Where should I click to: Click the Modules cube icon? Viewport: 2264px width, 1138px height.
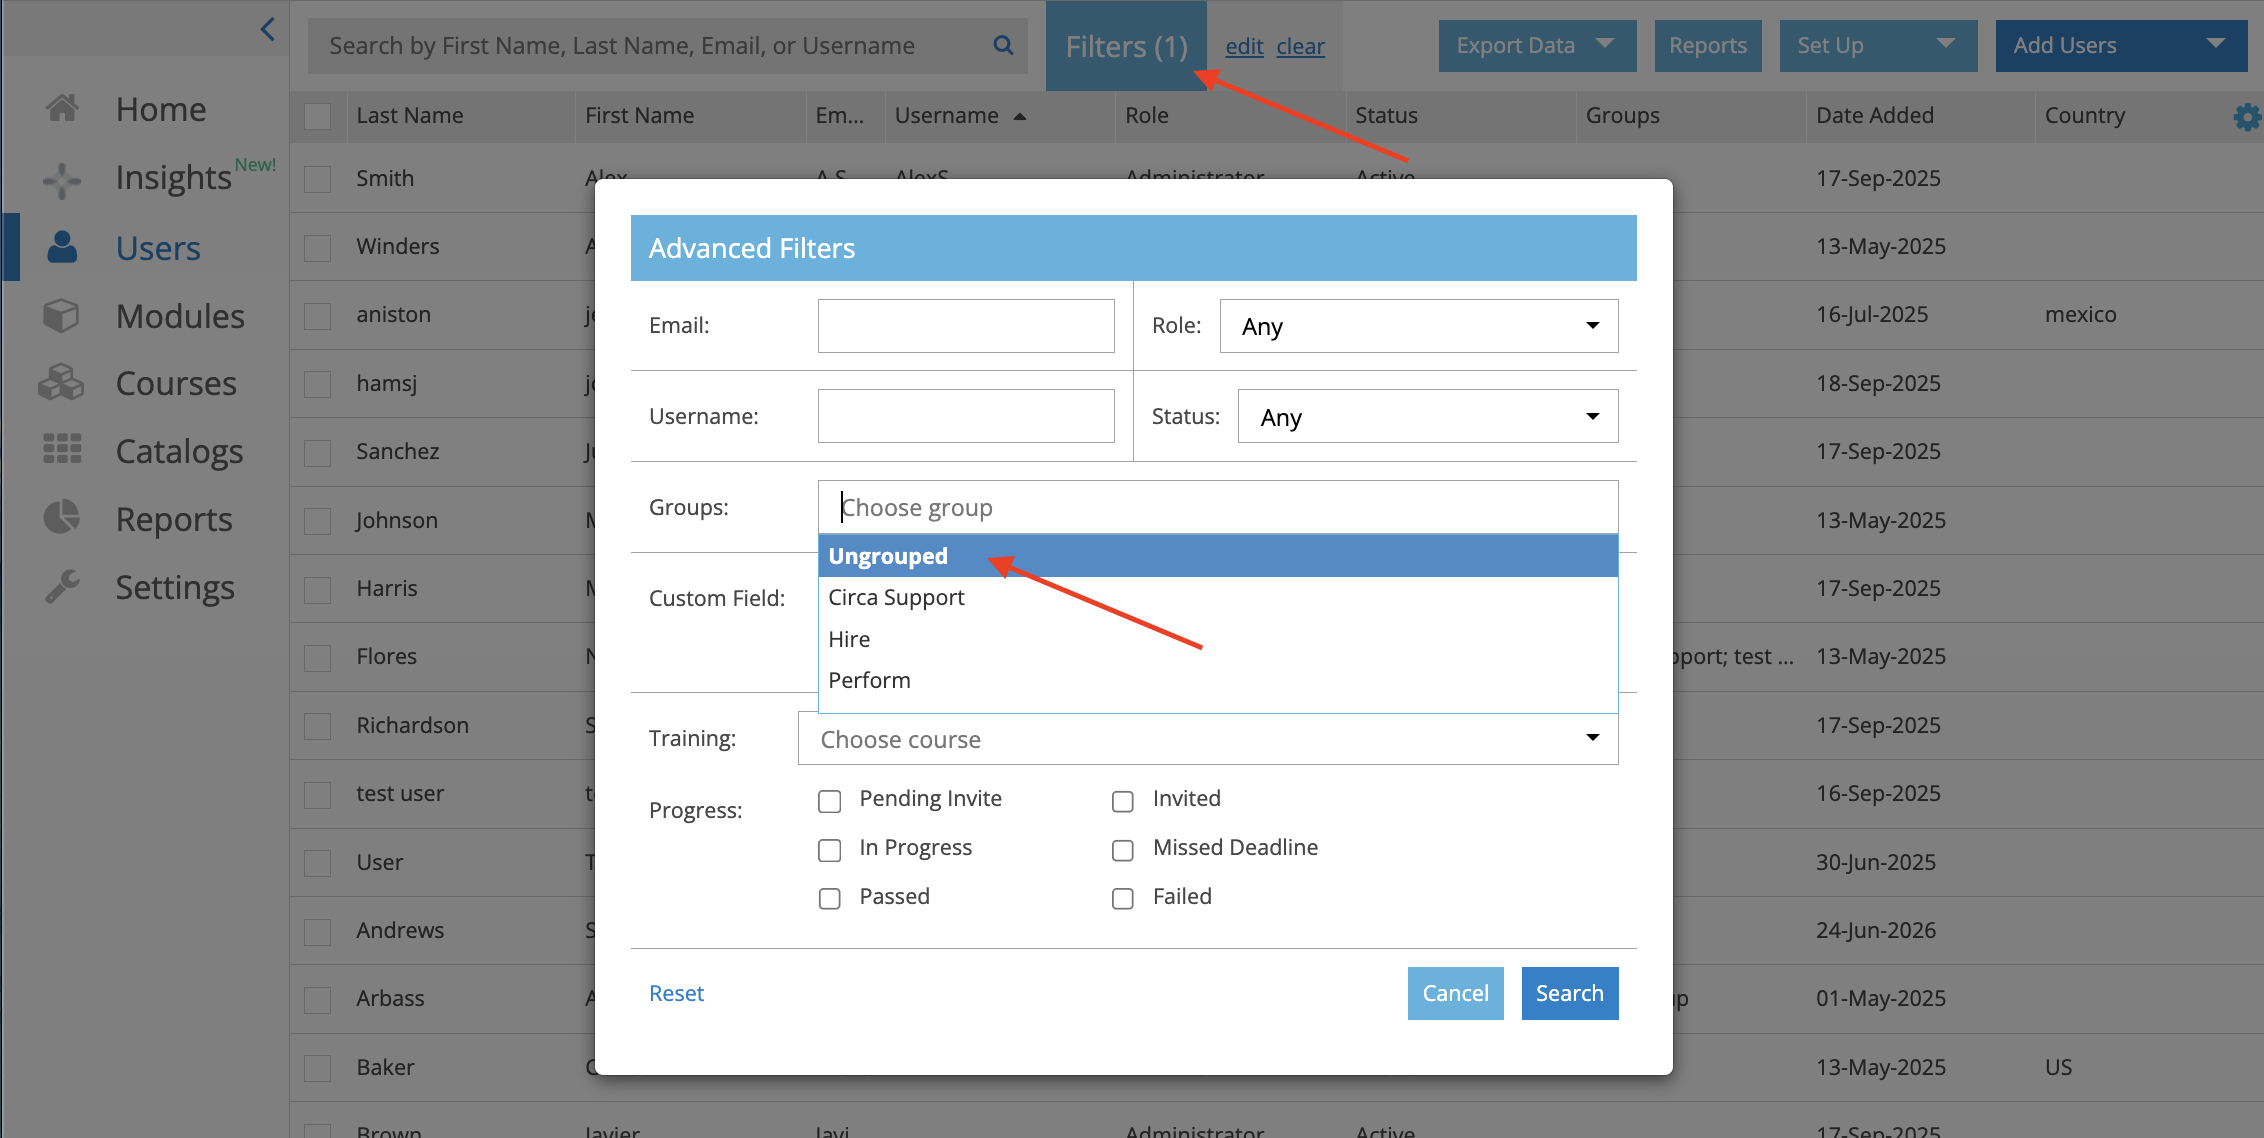pyautogui.click(x=62, y=316)
